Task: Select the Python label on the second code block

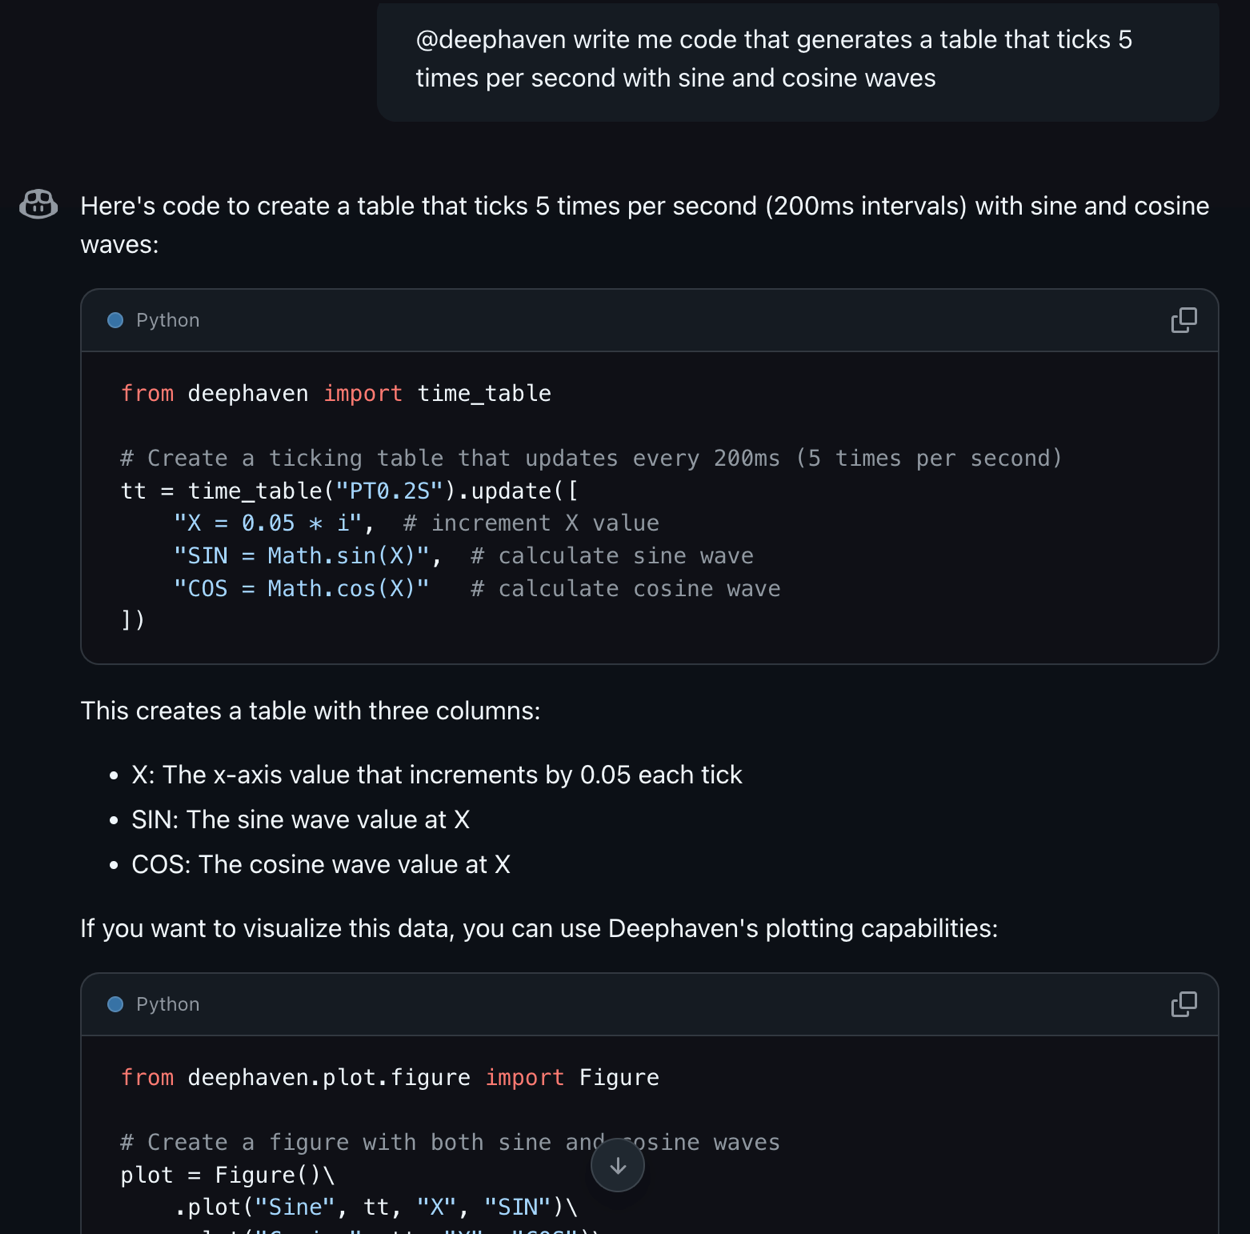Action: click(x=167, y=1004)
